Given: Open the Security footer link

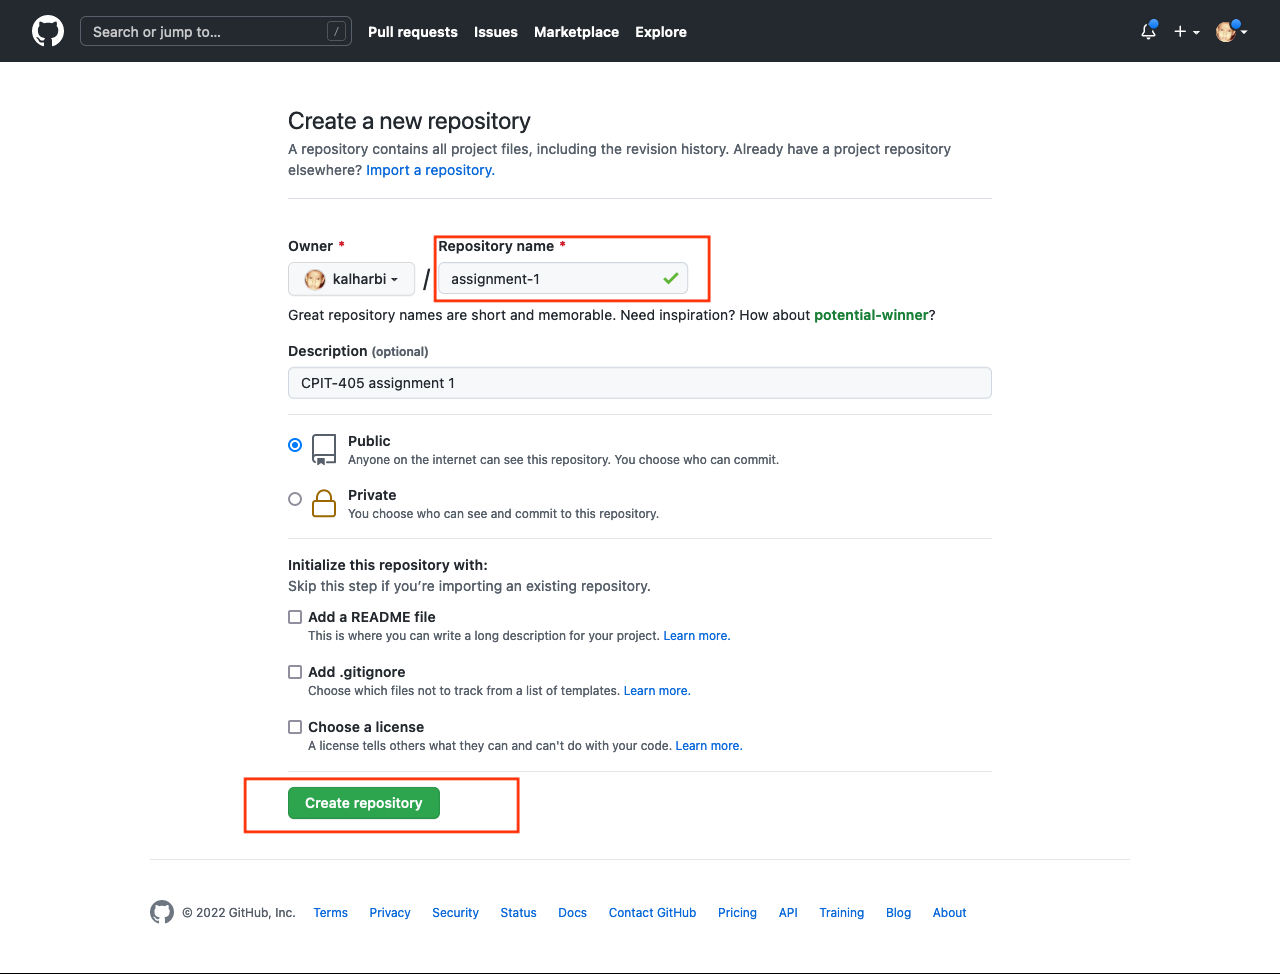Looking at the screenshot, I should click(455, 913).
